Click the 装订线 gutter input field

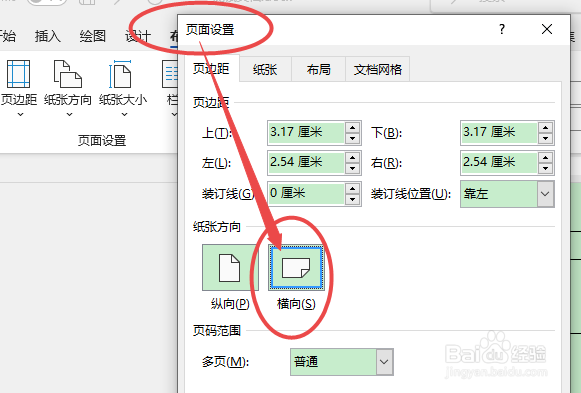click(306, 193)
